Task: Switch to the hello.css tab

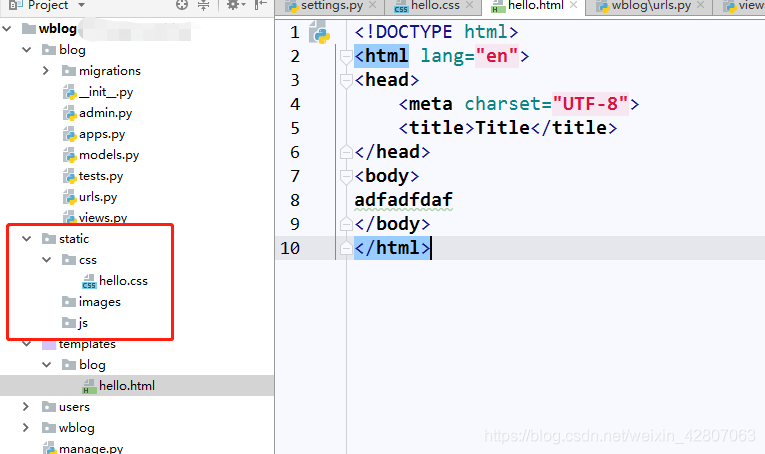Action: click(435, 6)
